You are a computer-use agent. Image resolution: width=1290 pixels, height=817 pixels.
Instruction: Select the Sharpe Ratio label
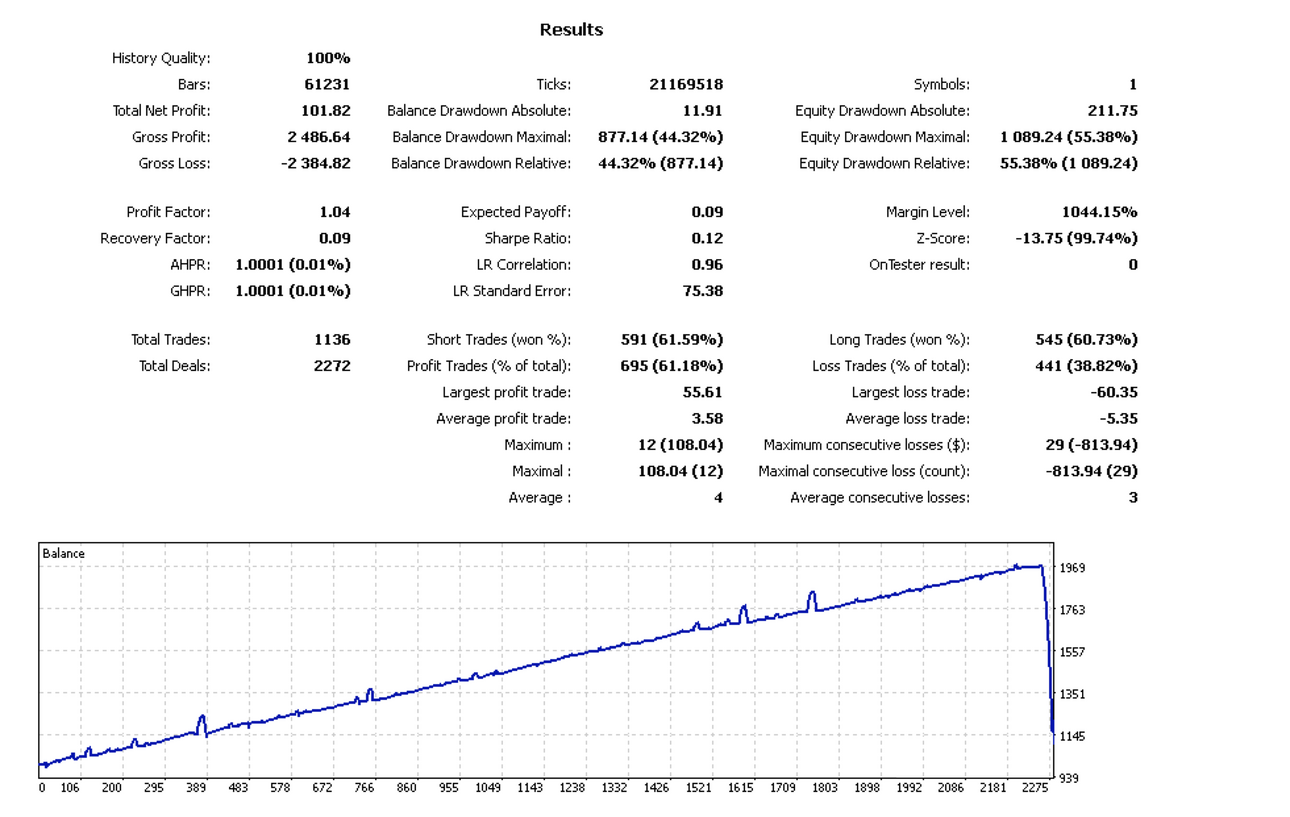pyautogui.click(x=528, y=238)
